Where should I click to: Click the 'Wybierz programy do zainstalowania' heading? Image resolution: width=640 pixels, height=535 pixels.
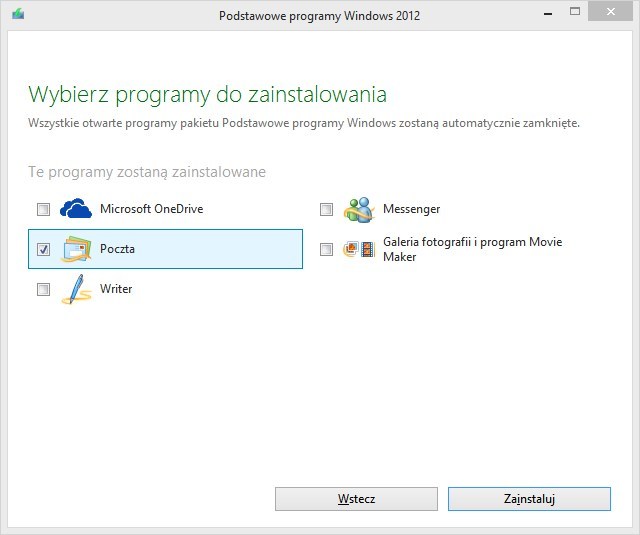(x=207, y=95)
